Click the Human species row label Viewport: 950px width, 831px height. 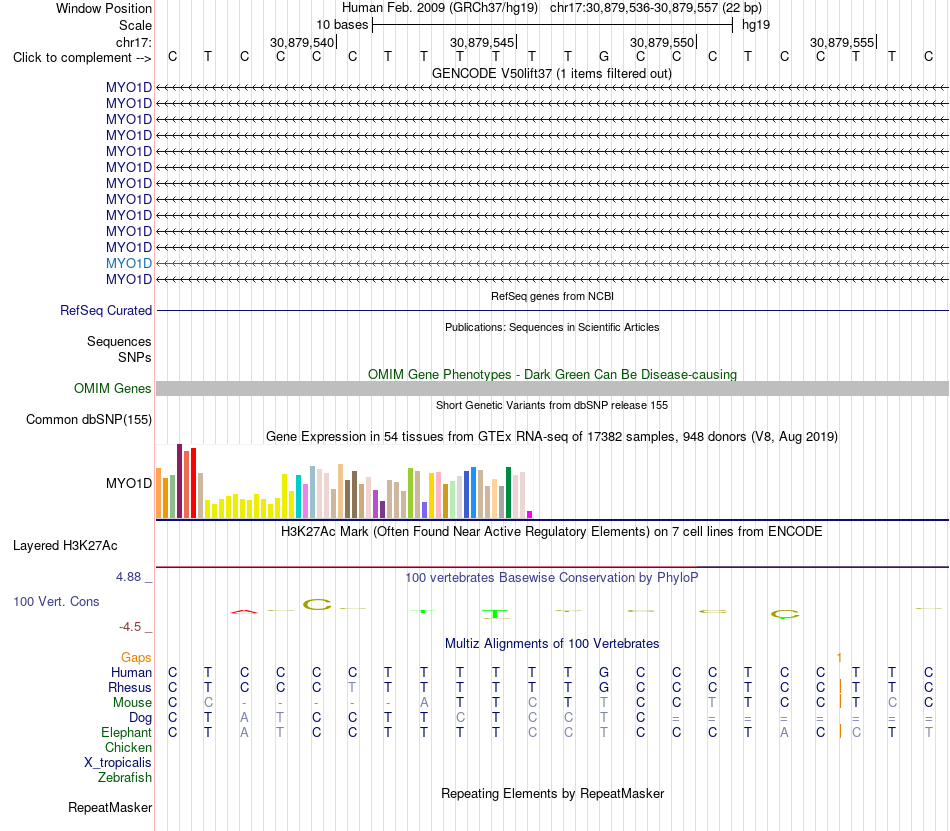pyautogui.click(x=131, y=672)
